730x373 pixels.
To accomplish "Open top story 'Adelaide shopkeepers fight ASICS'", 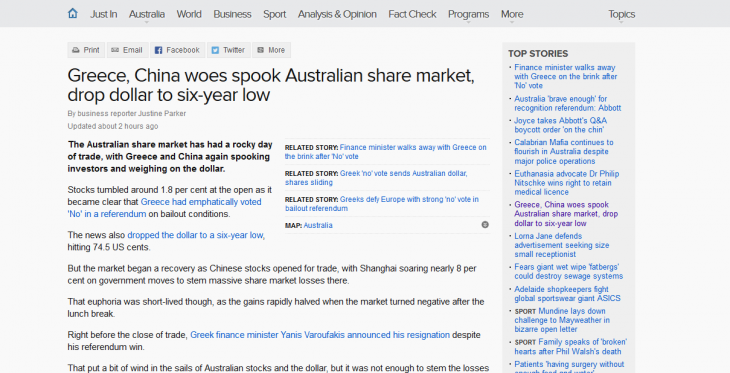I will click(567, 294).
